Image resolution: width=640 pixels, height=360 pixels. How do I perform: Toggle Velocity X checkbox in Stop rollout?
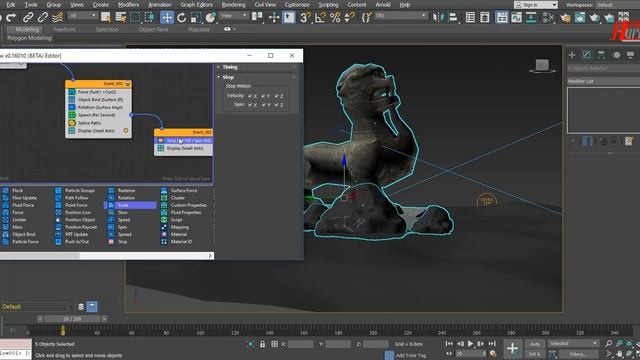pyautogui.click(x=250, y=96)
